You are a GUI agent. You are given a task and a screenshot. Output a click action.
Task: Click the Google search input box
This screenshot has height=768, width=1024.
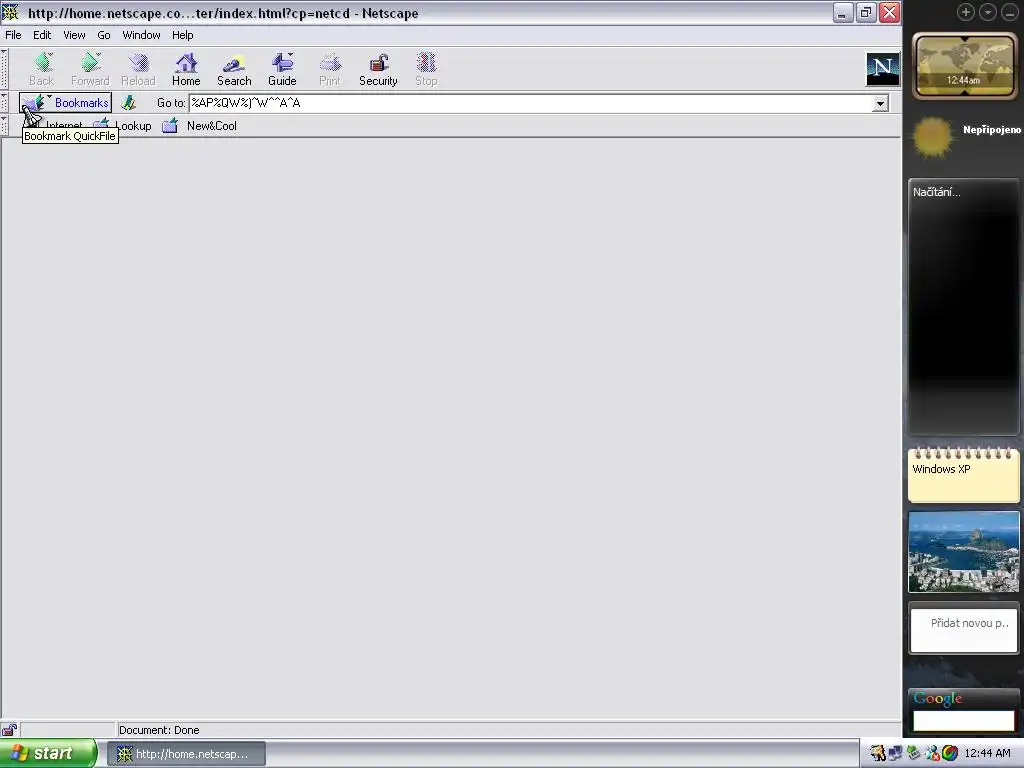963,721
